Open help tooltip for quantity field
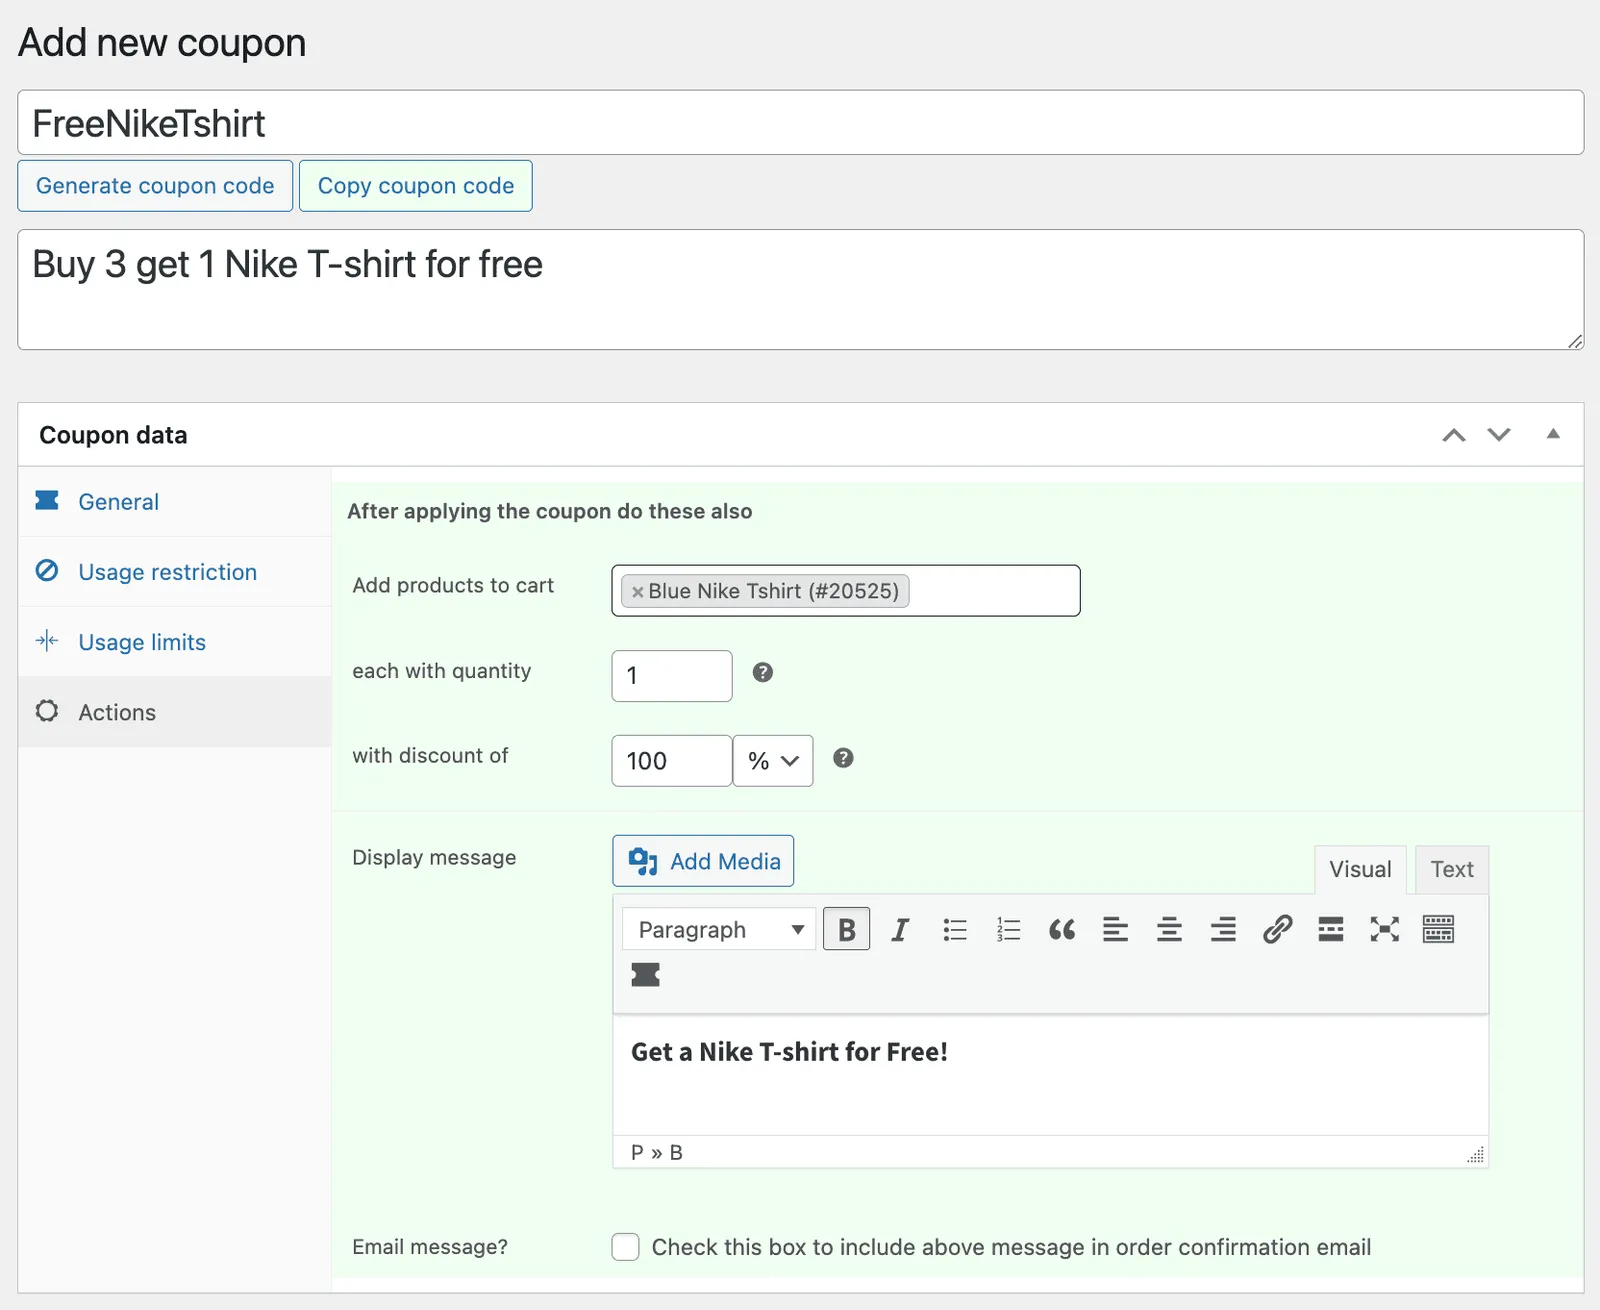Image resolution: width=1600 pixels, height=1310 pixels. pos(763,673)
